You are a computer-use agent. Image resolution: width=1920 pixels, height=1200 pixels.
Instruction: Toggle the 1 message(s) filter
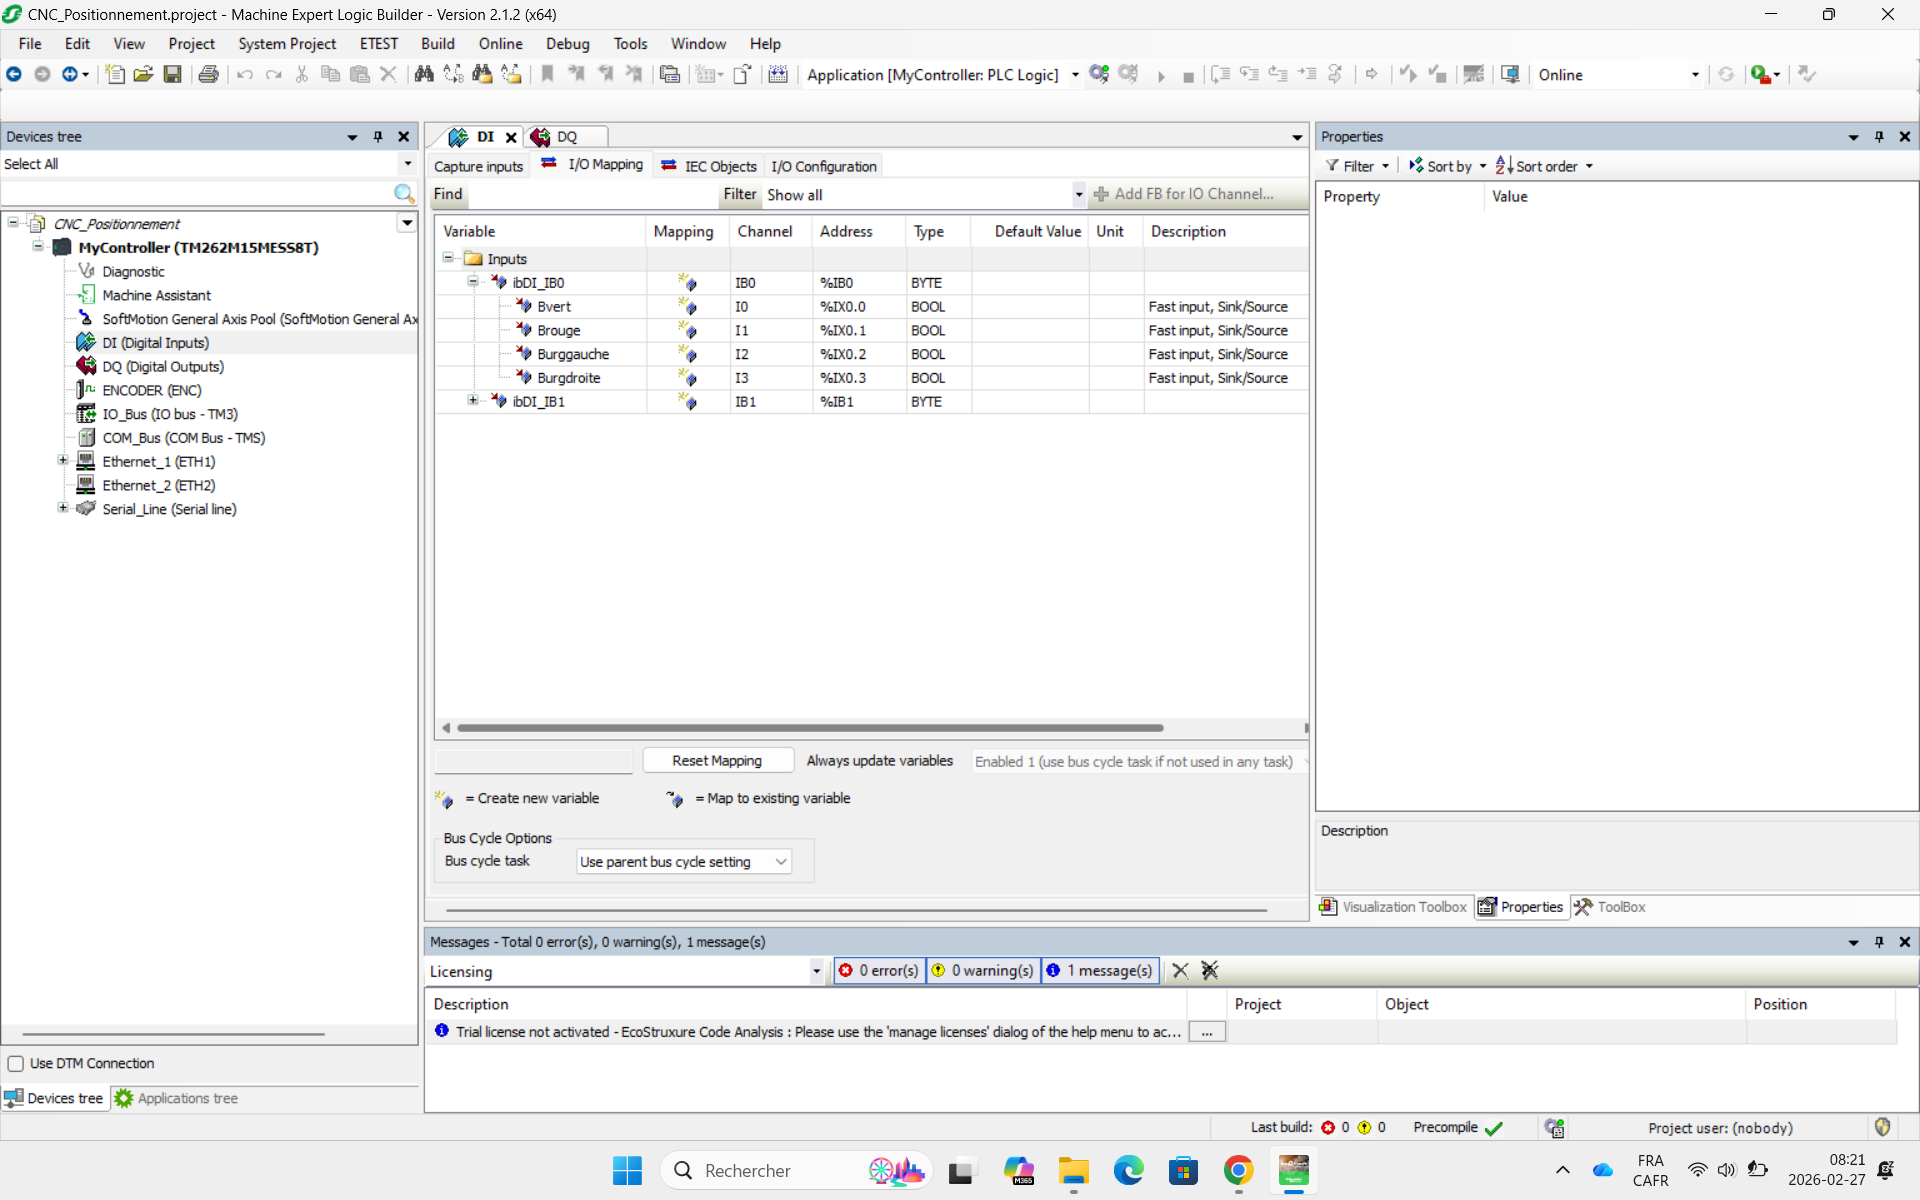point(1099,970)
